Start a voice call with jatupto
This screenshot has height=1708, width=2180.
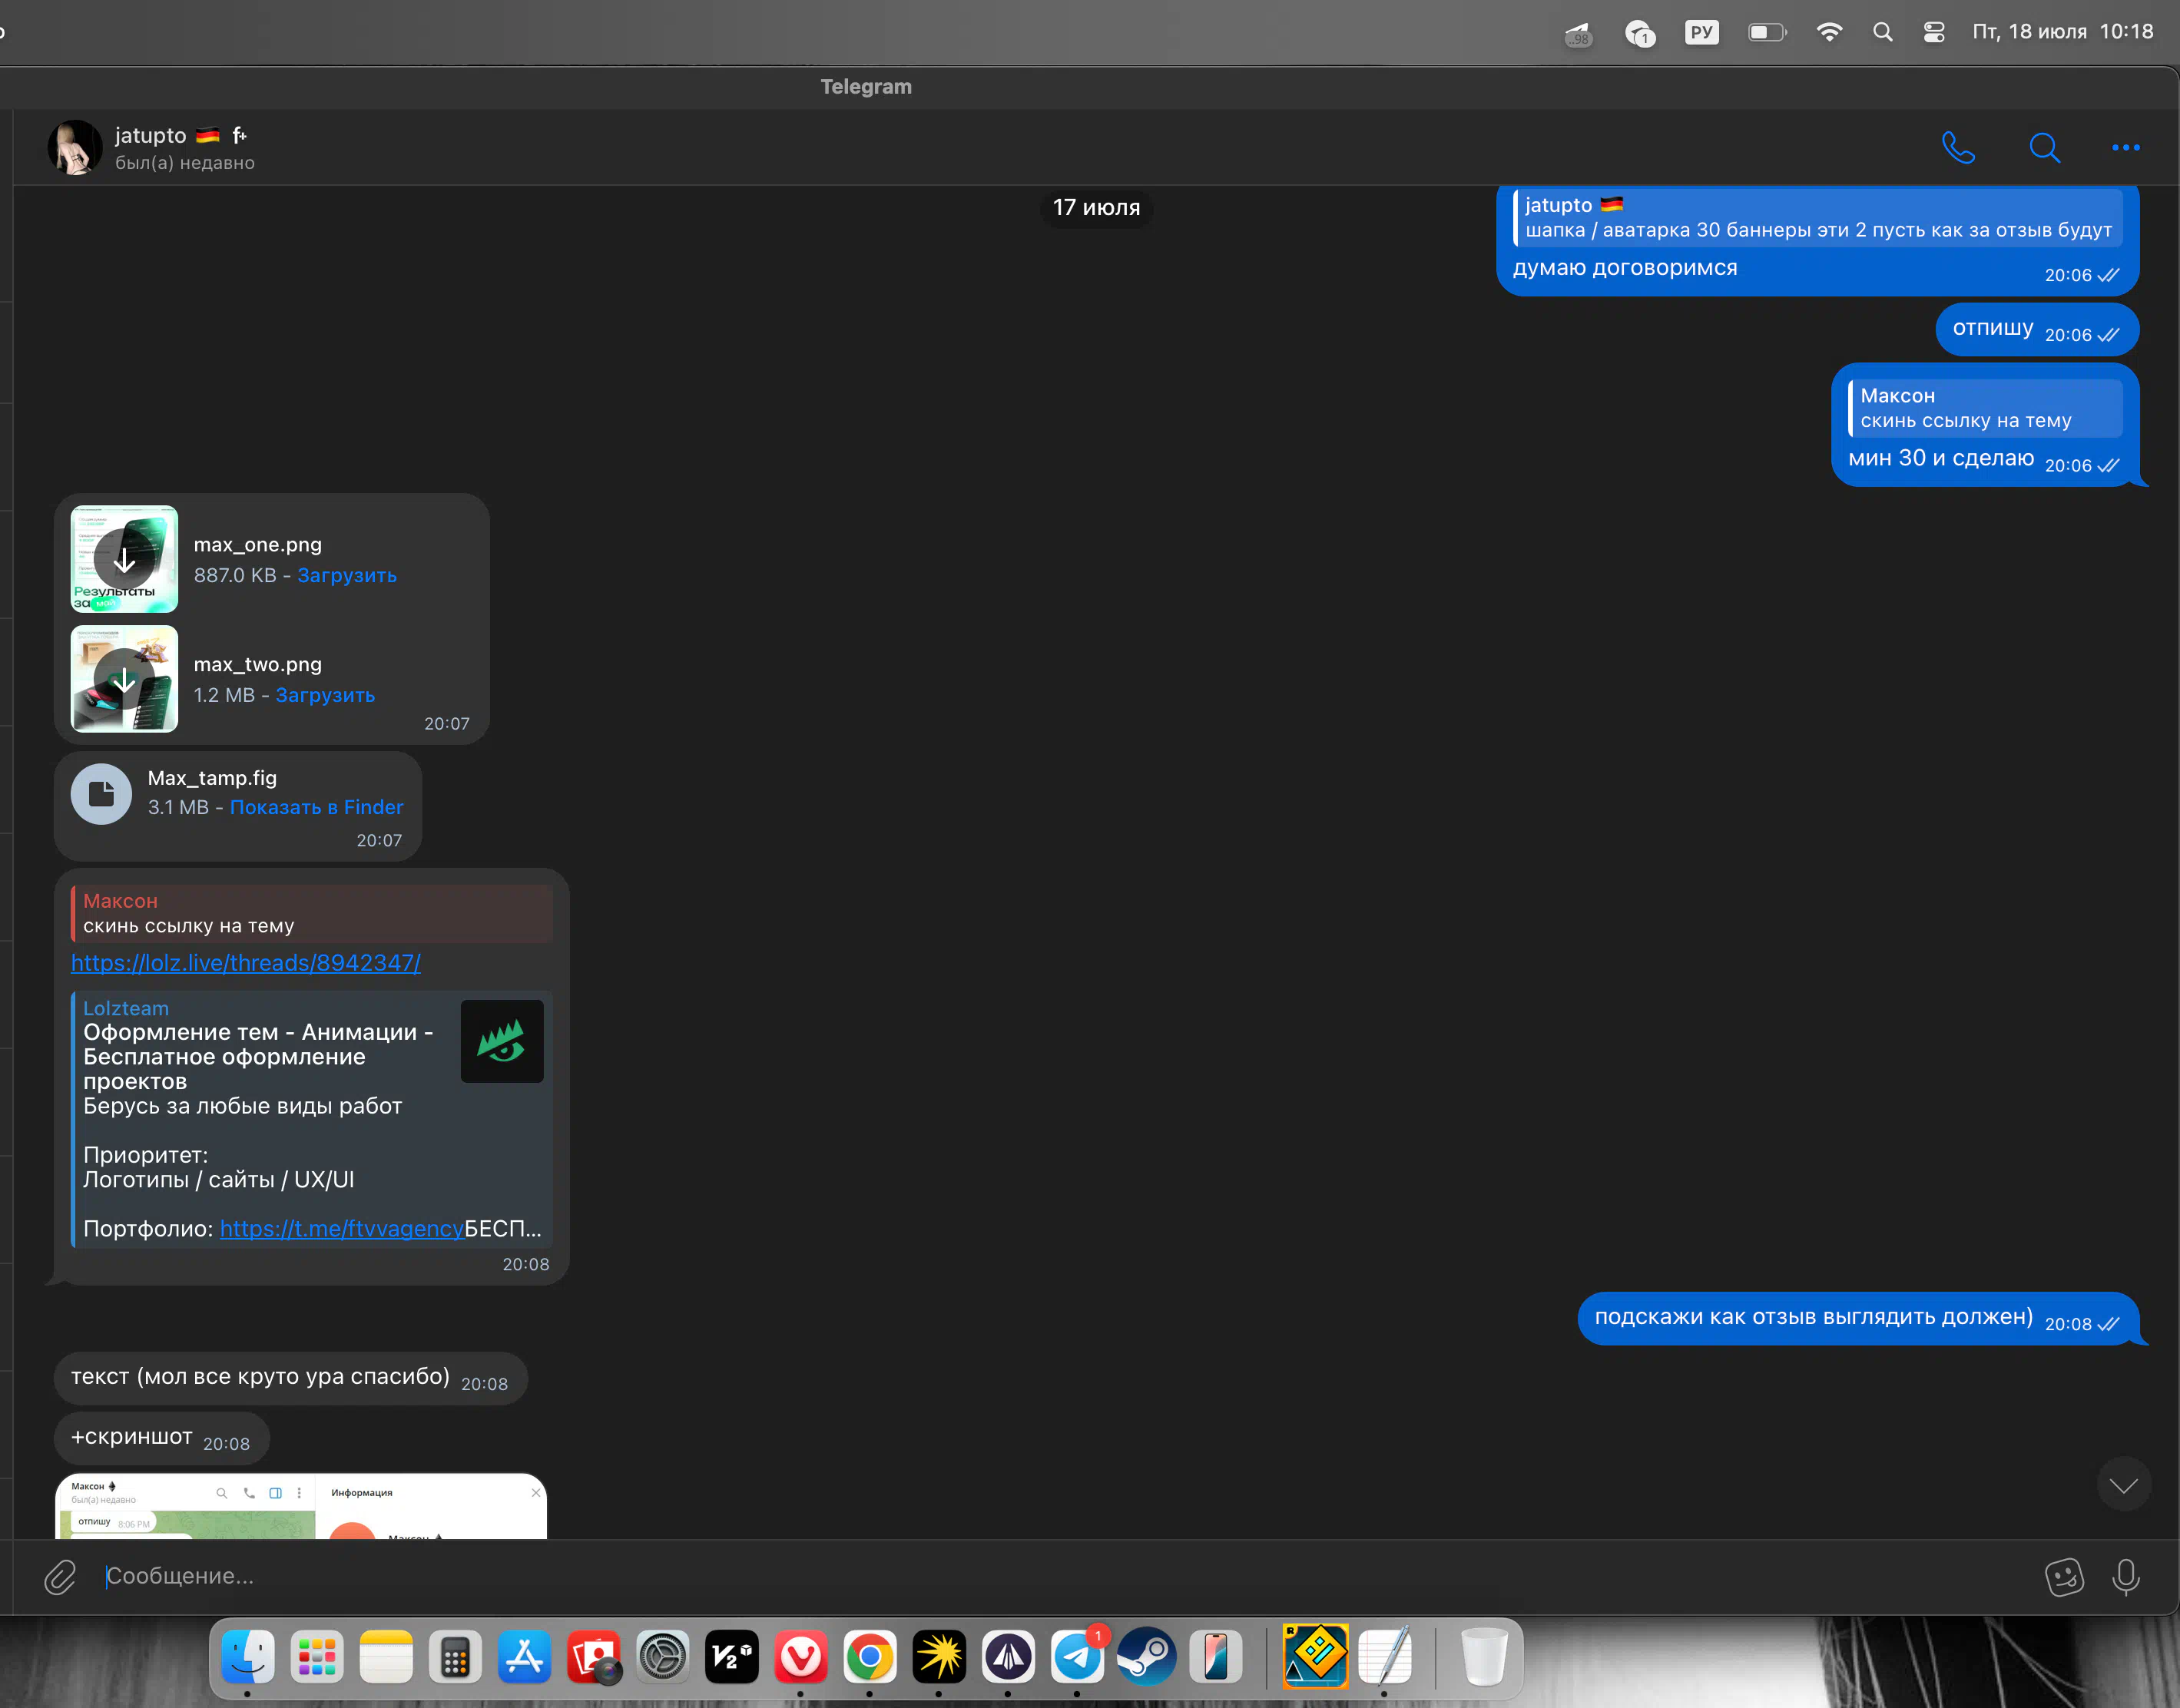tap(1958, 147)
